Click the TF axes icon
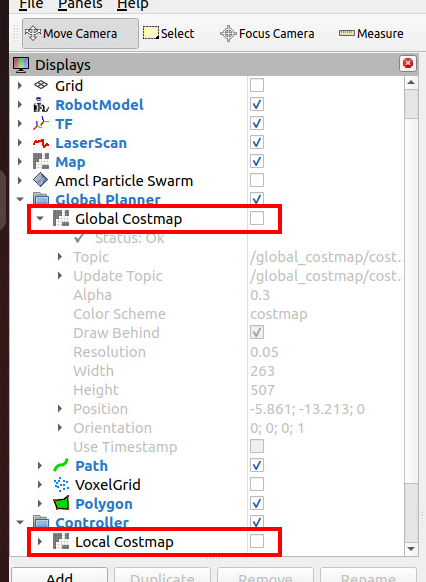This screenshot has height=582, width=426. 41,123
